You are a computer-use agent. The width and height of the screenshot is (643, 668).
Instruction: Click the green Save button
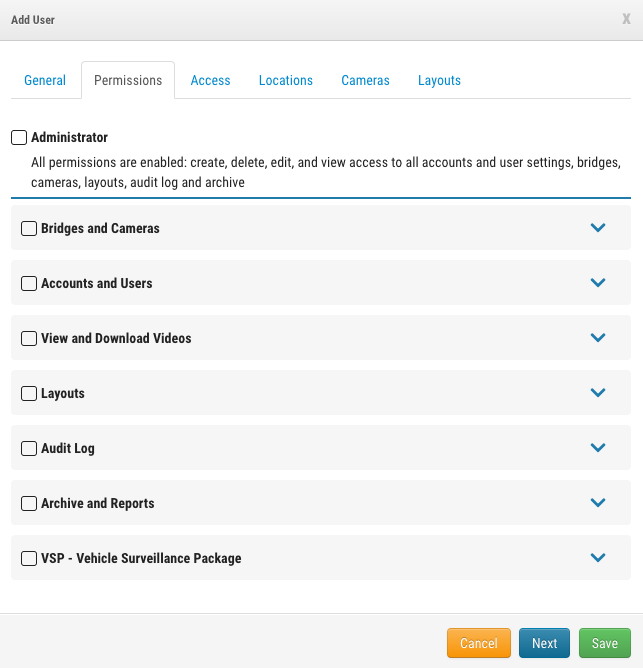(605, 643)
